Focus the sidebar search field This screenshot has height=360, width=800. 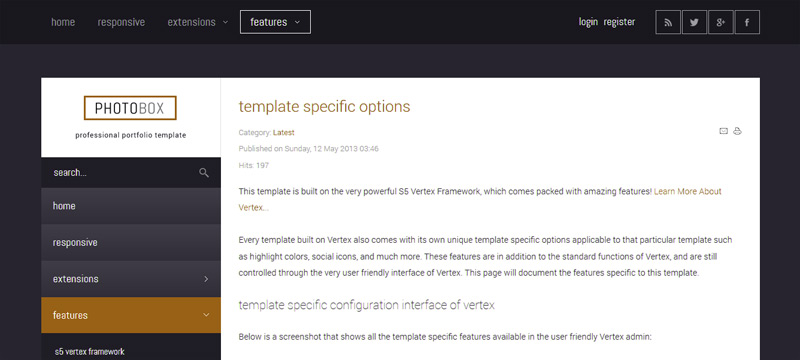(120, 172)
